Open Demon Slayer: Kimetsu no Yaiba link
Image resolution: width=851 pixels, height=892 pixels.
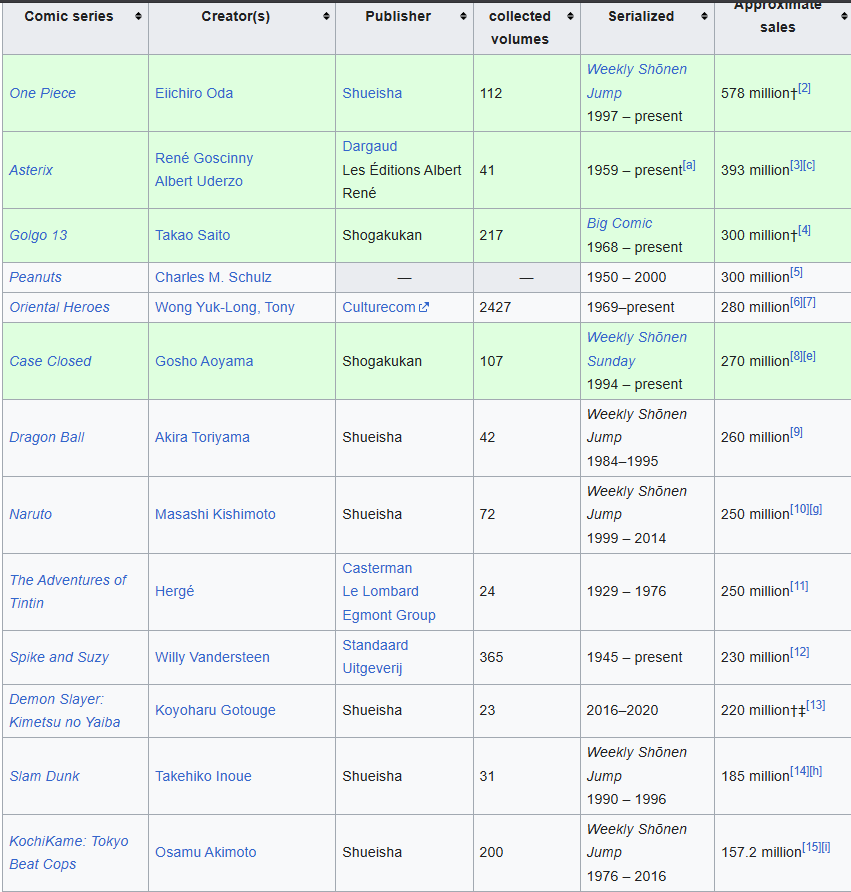[65, 711]
